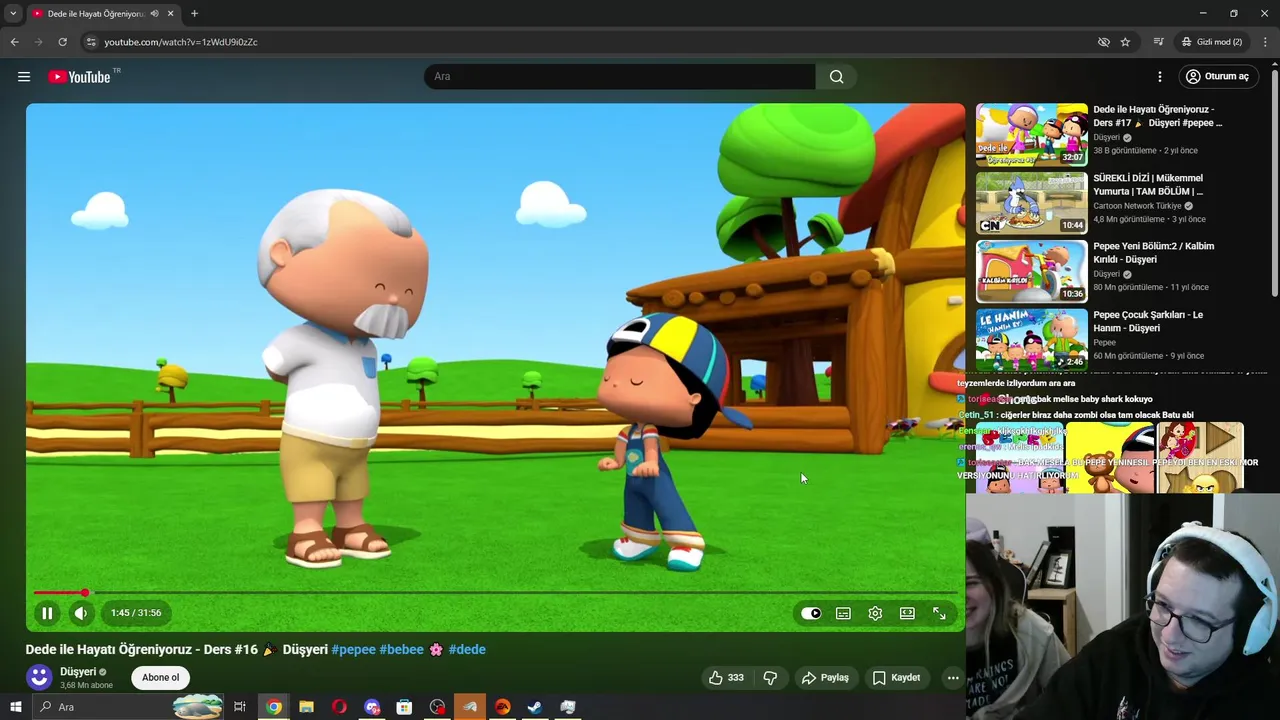
Task: Open more actions menu below video
Action: pos(953,677)
